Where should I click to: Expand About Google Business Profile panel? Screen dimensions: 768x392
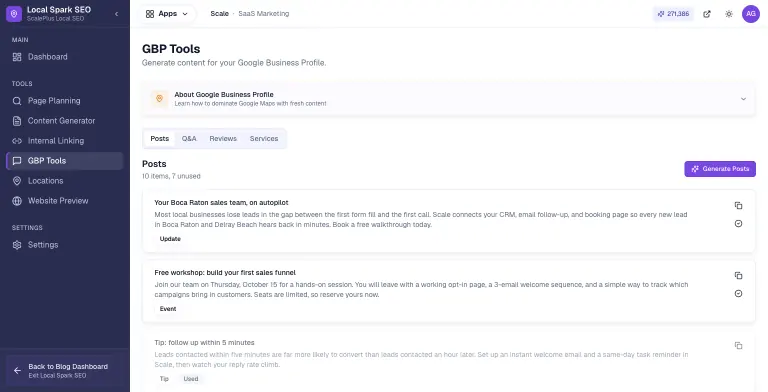(449, 99)
